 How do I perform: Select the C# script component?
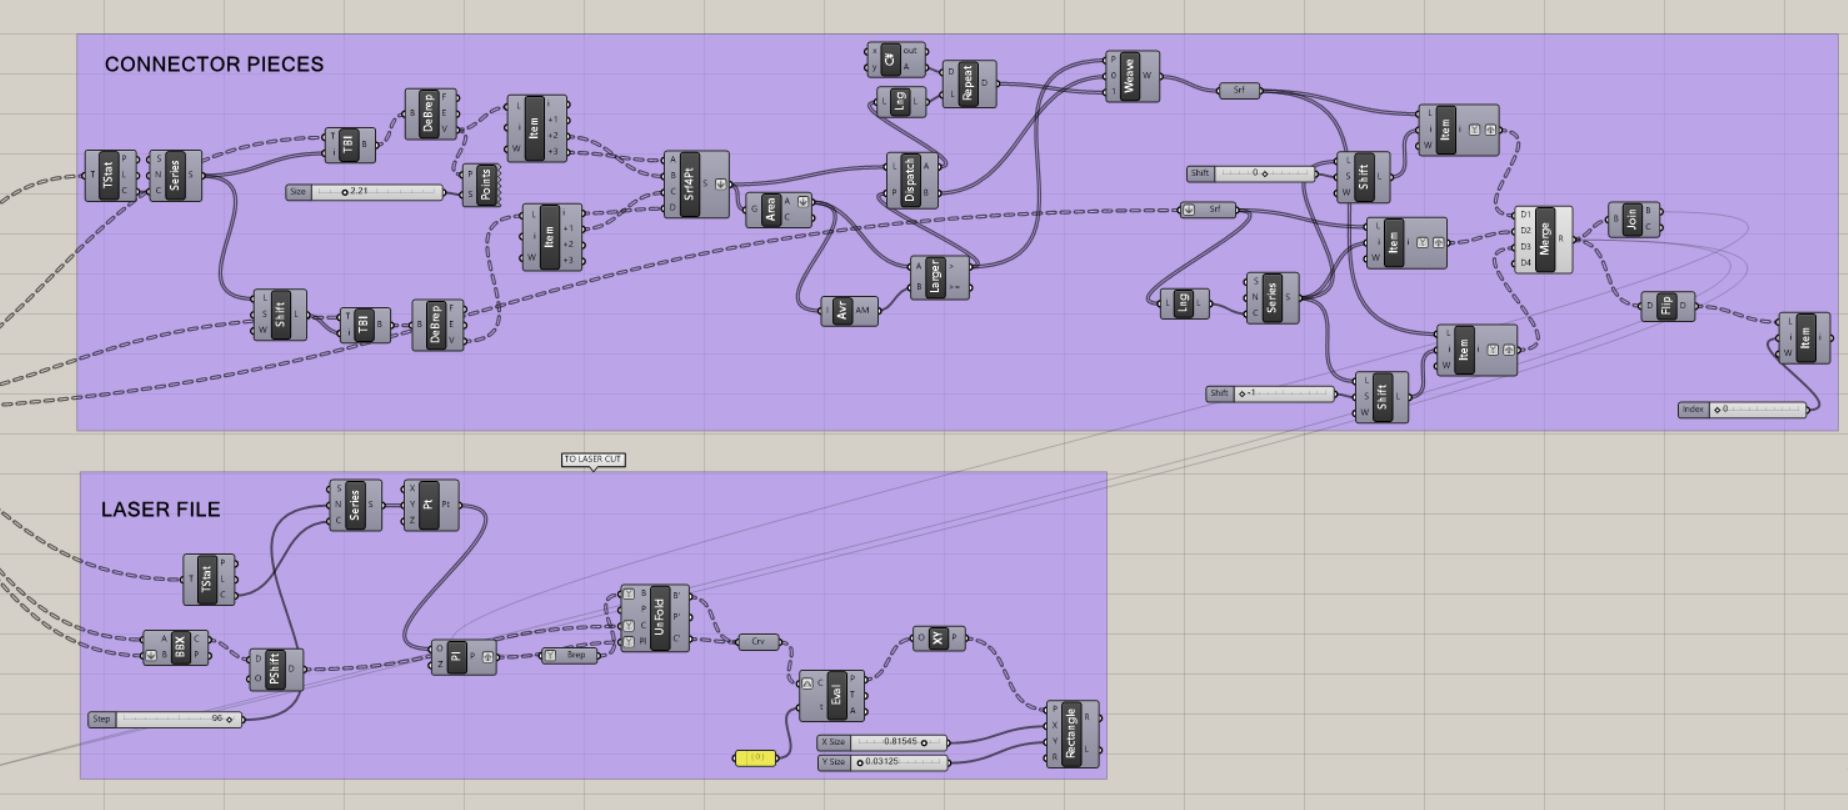click(x=890, y=60)
